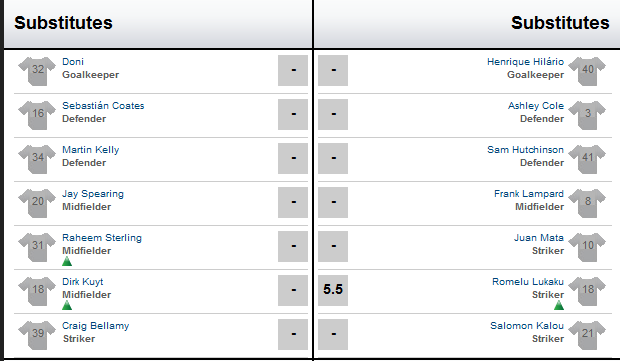Click the green substitution arrow under Romelu Lukaku

pos(559,305)
